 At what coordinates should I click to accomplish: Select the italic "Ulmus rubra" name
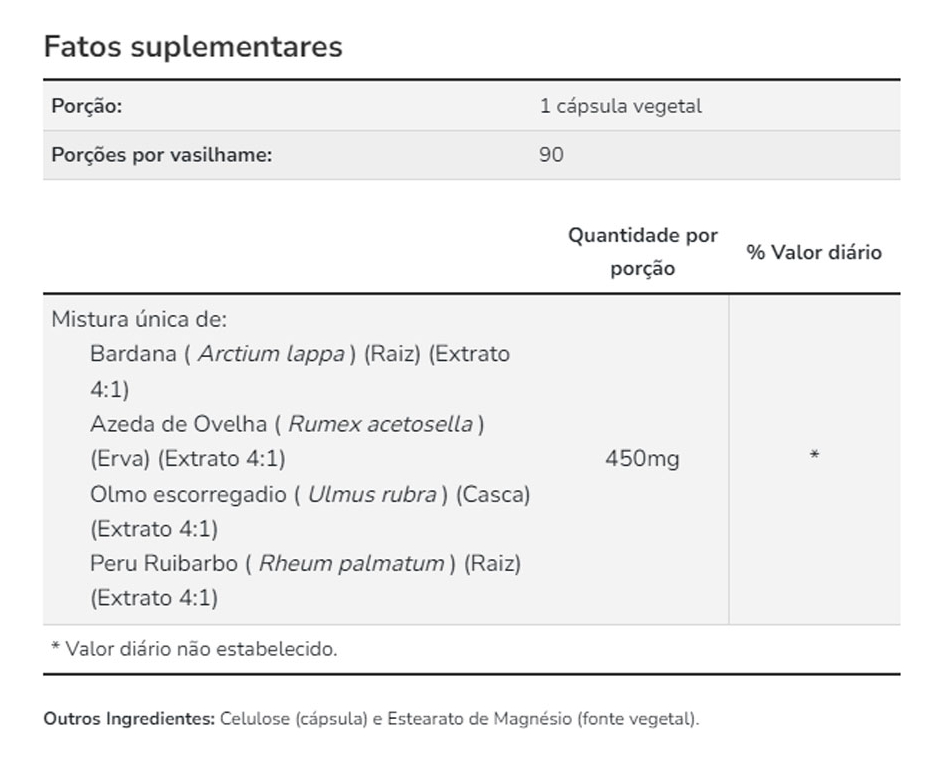click(x=372, y=494)
